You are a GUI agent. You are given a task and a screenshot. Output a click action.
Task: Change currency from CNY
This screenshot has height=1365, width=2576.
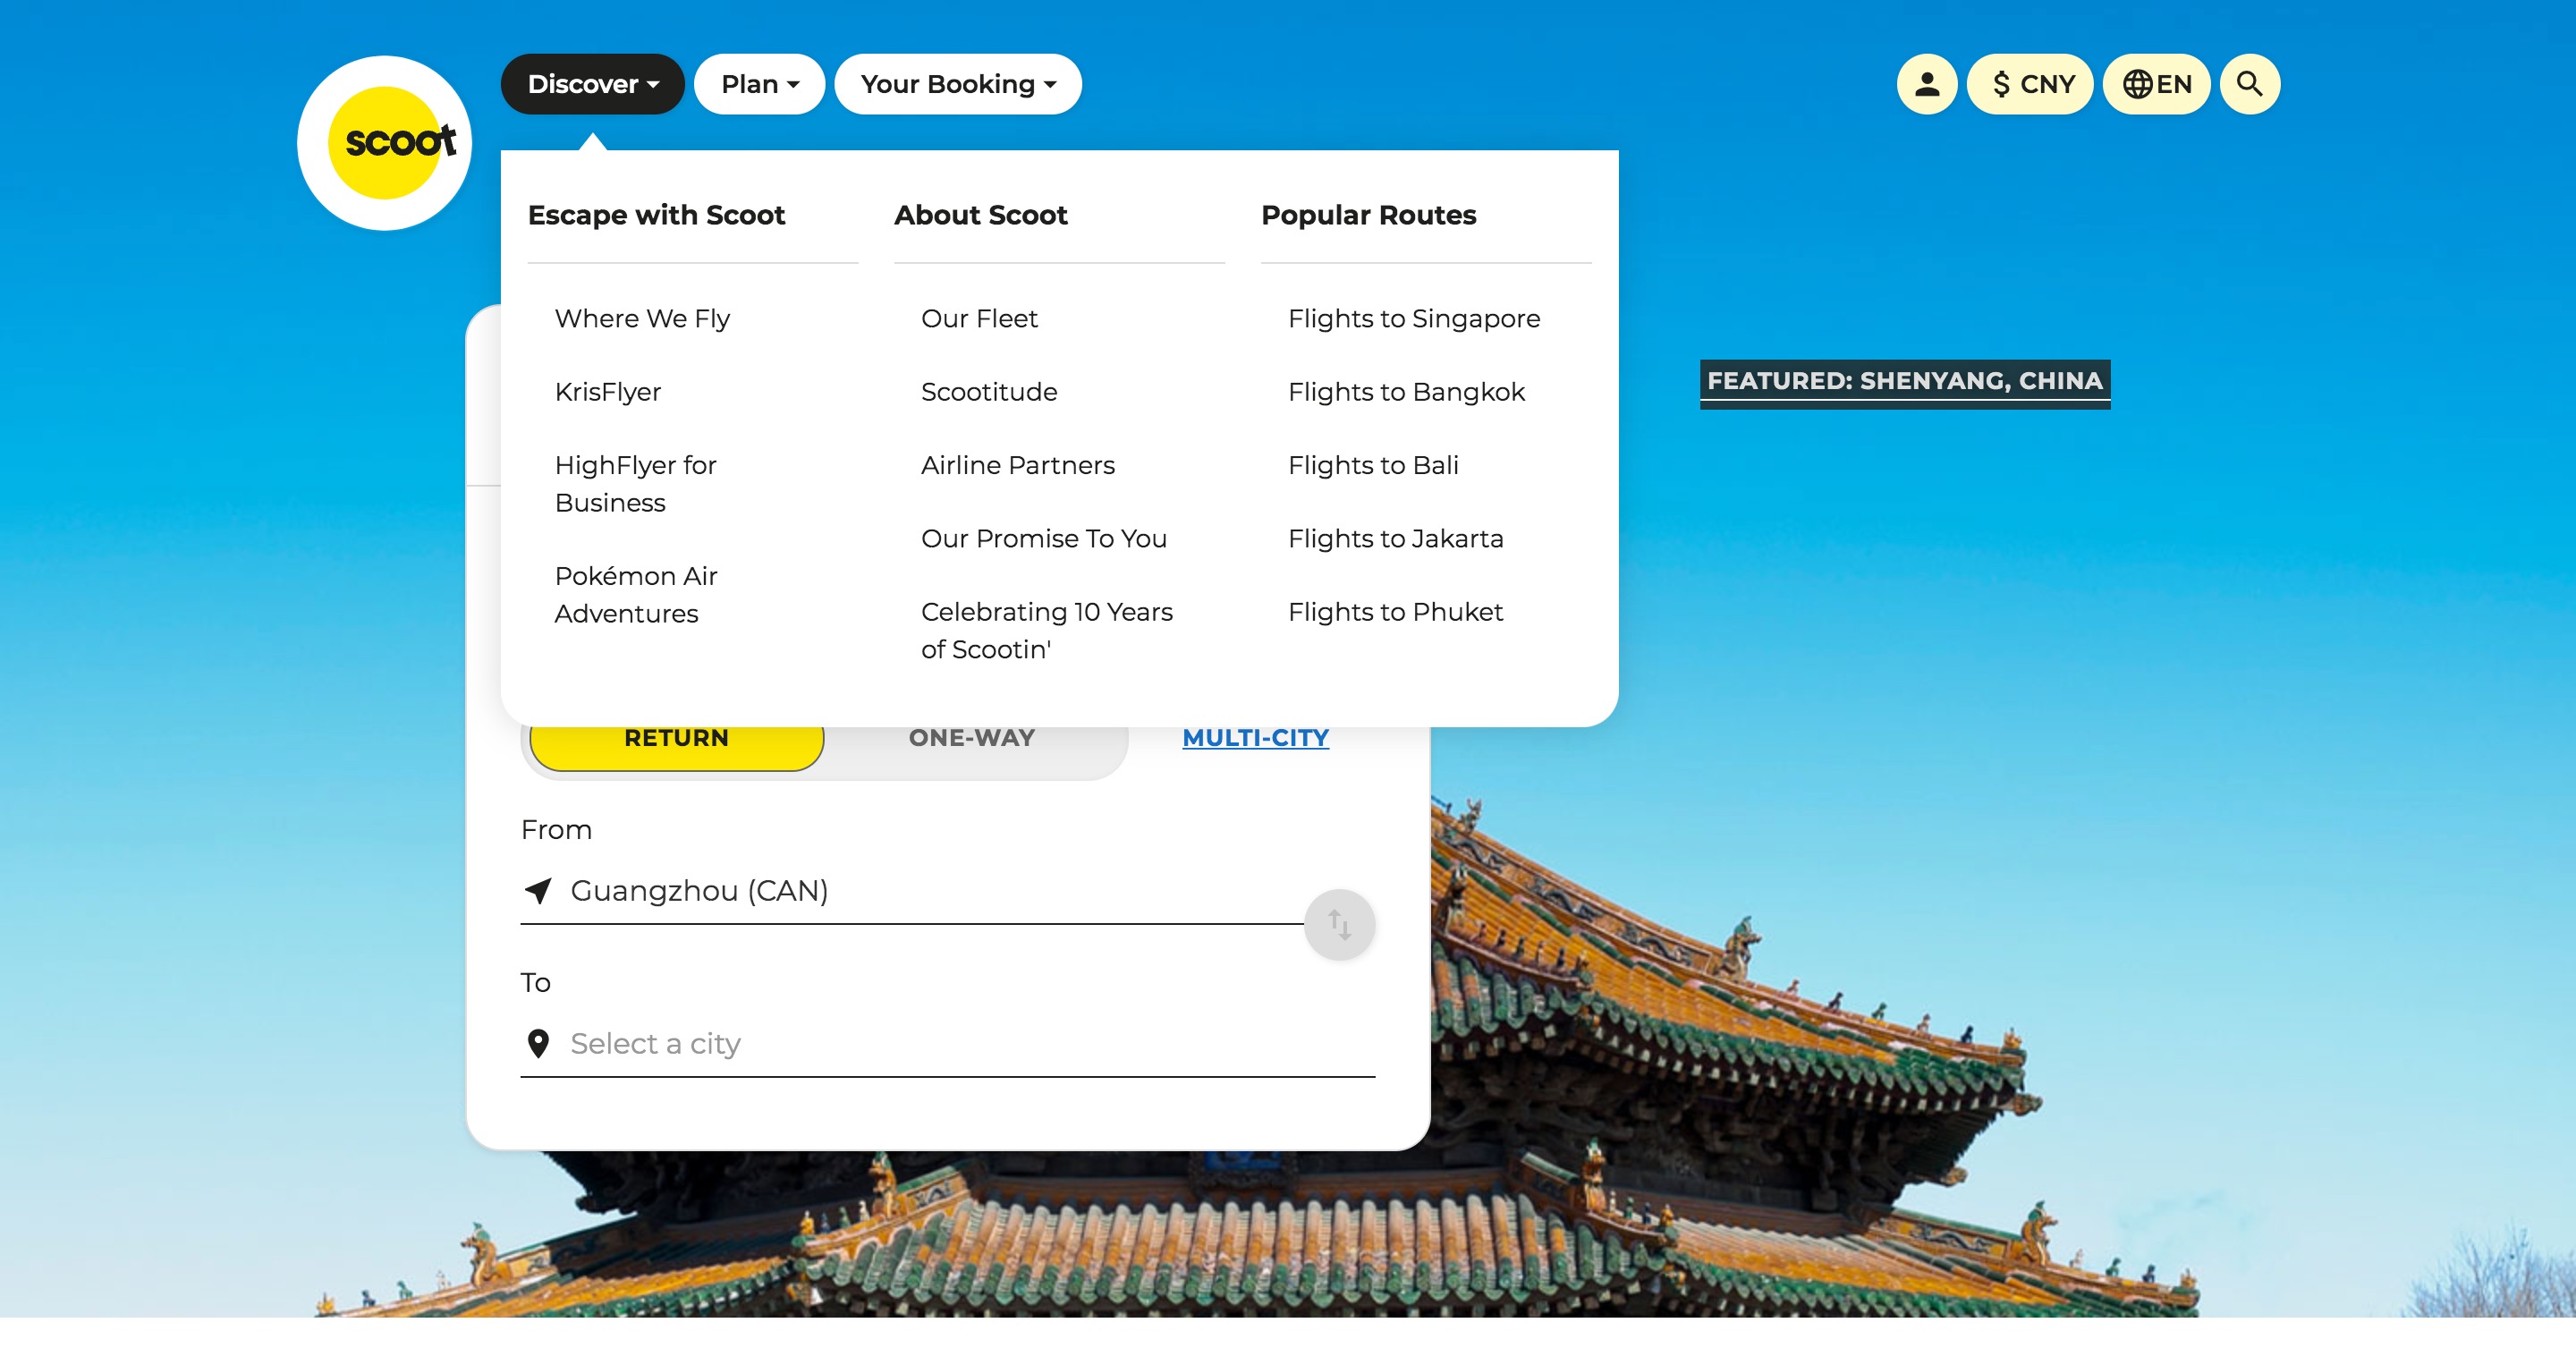2030,84
